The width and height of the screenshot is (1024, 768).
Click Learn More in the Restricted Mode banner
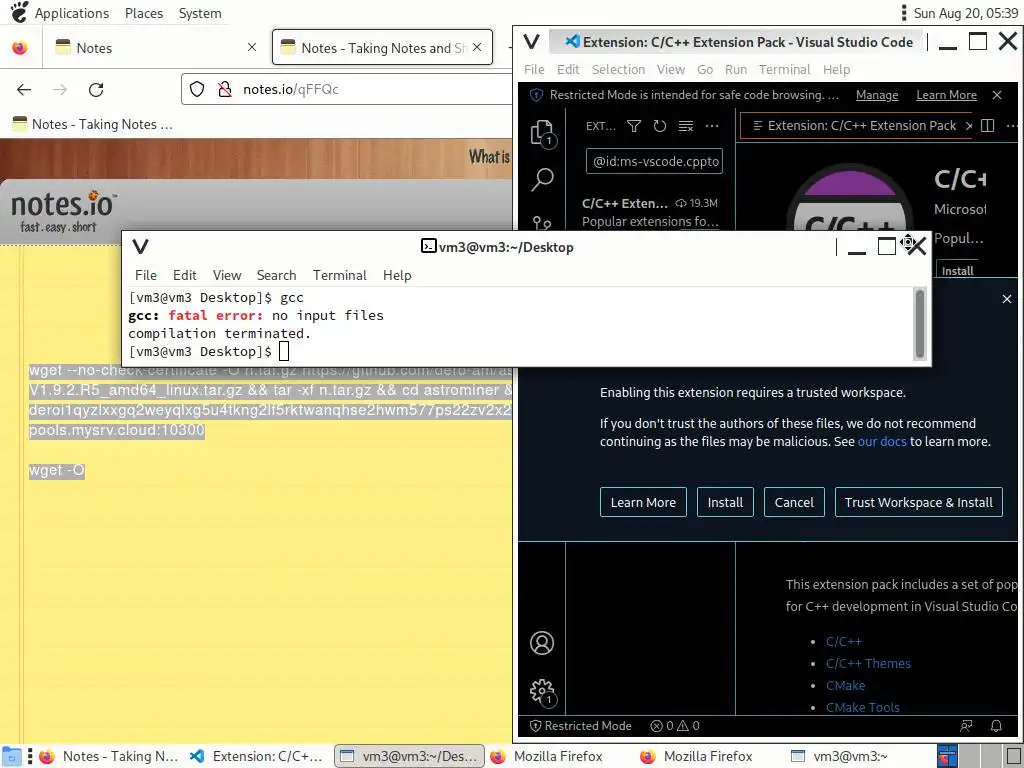pos(946,95)
